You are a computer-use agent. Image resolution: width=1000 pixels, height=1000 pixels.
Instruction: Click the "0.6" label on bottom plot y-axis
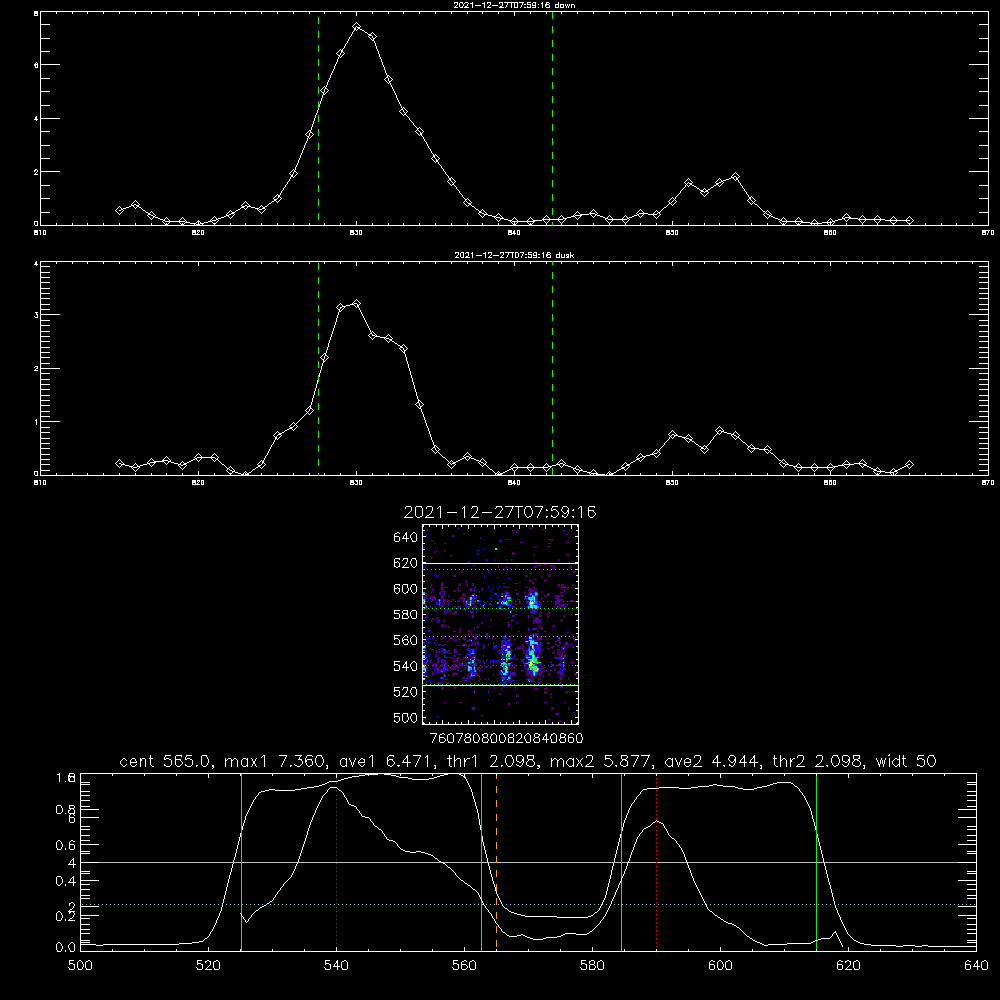click(x=66, y=845)
